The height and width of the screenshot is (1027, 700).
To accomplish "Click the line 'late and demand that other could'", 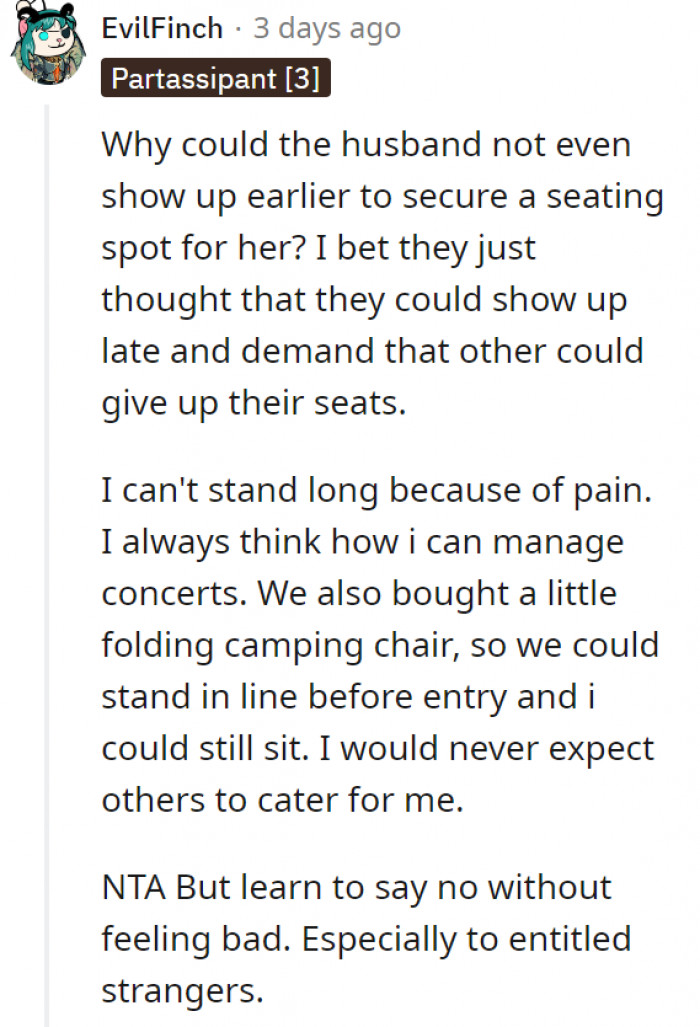I will pos(371,352).
